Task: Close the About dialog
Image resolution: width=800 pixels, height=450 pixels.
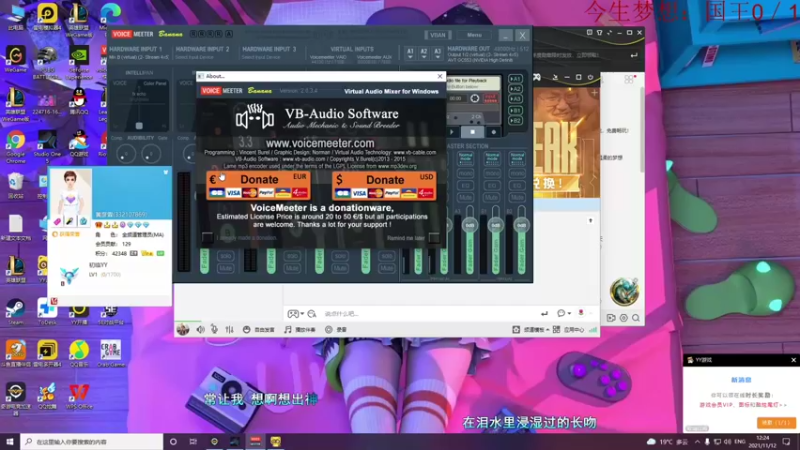Action: pyautogui.click(x=440, y=76)
